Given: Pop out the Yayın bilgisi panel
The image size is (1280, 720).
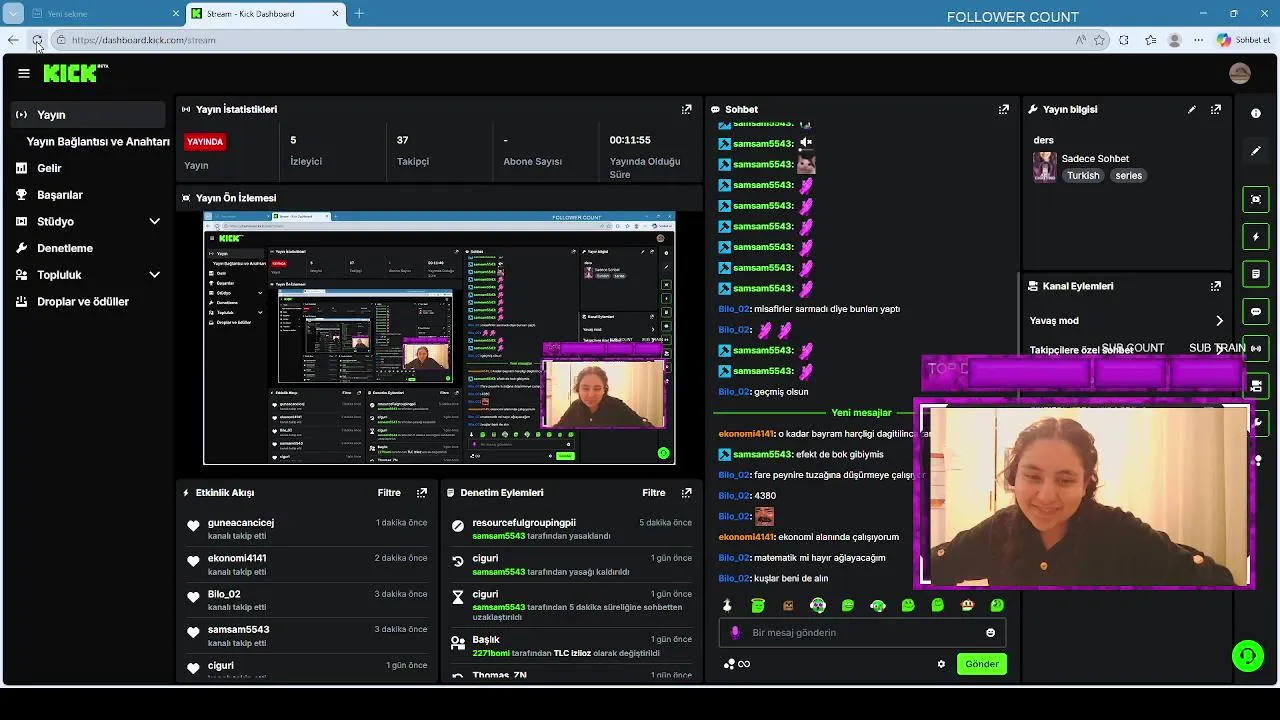Looking at the screenshot, I should click(x=1216, y=109).
